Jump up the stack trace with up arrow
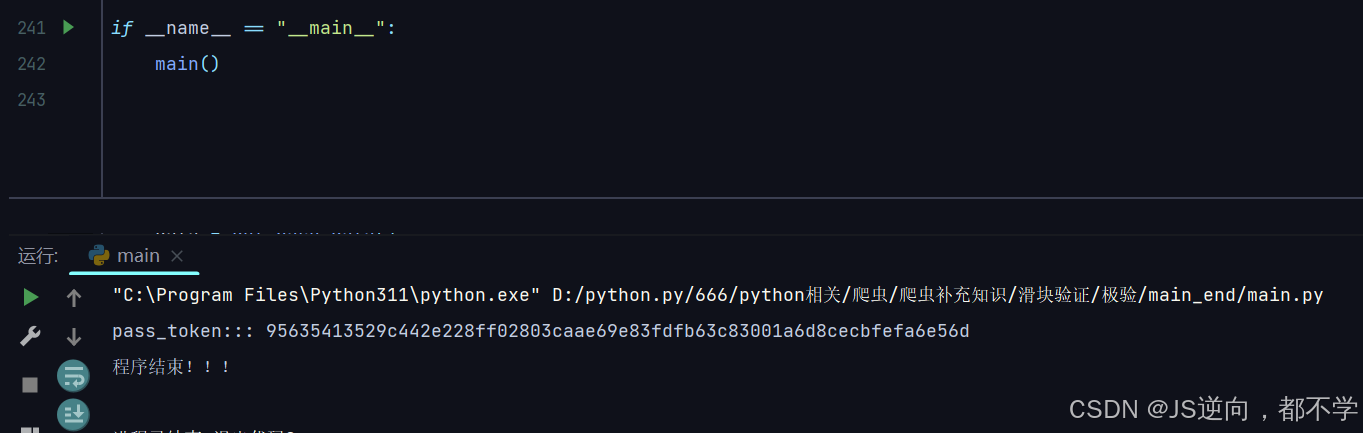This screenshot has width=1363, height=433. pyautogui.click(x=74, y=297)
